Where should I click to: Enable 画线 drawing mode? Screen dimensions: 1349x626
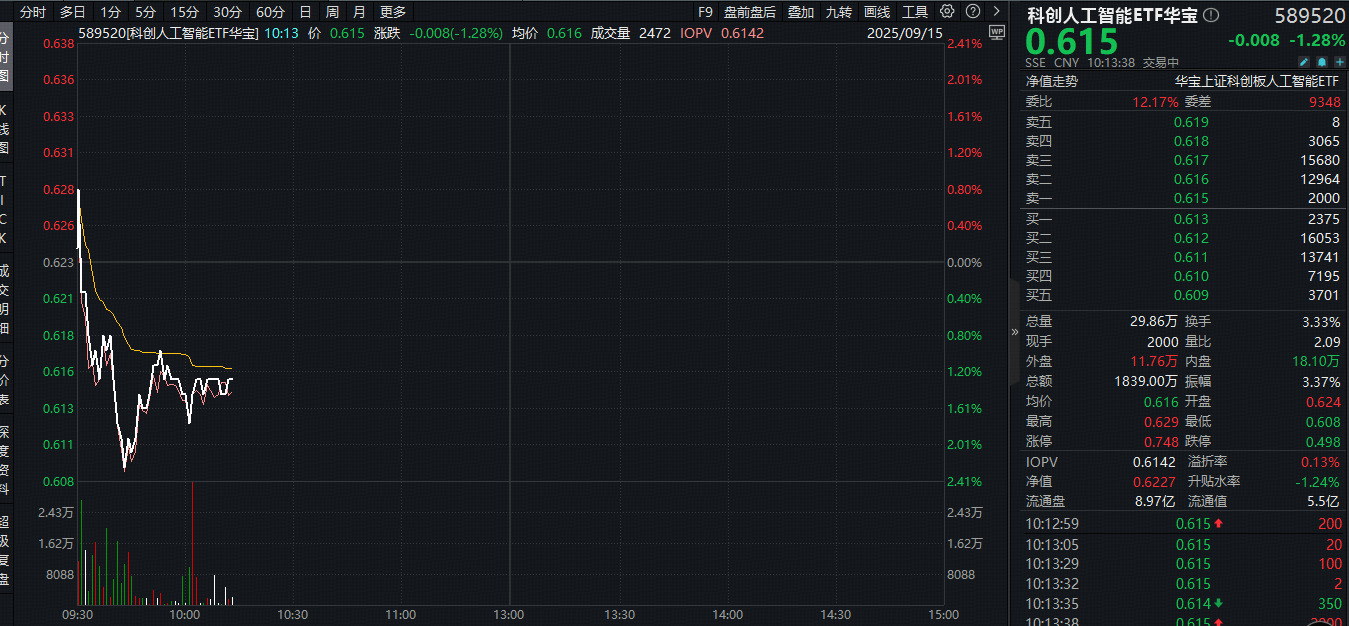coord(876,12)
